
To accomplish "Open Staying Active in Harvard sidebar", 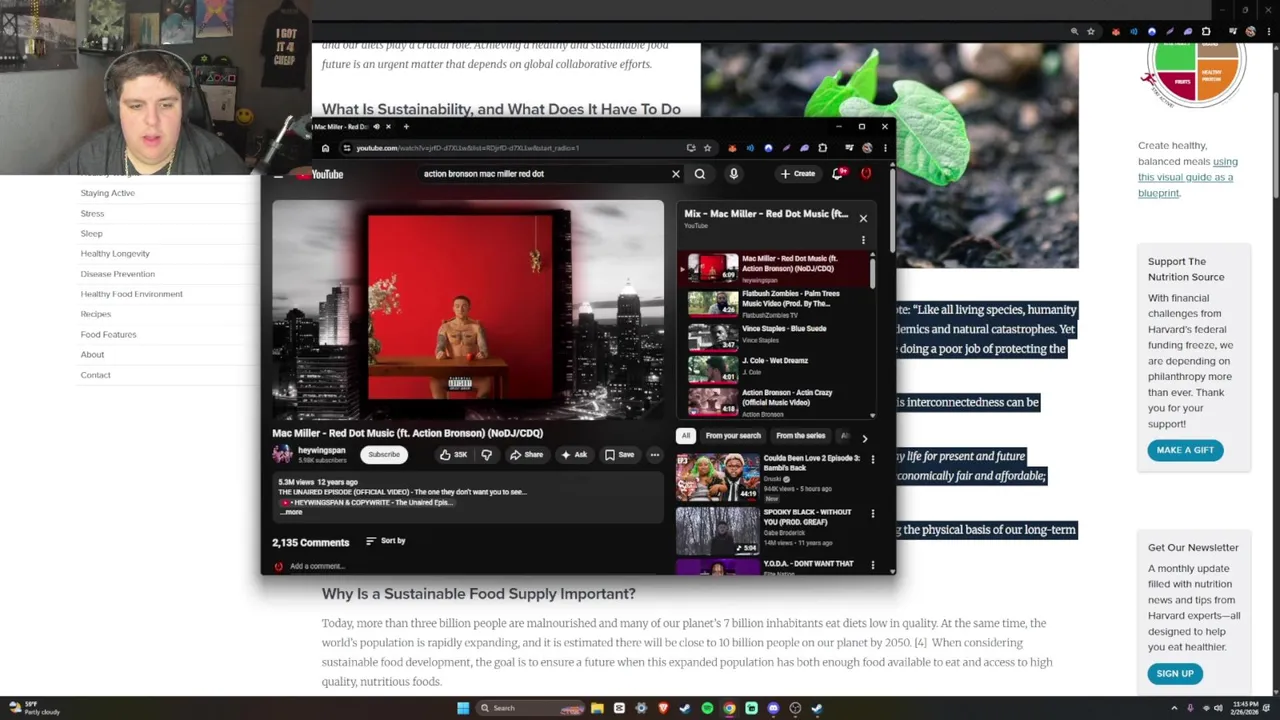I will (107, 193).
